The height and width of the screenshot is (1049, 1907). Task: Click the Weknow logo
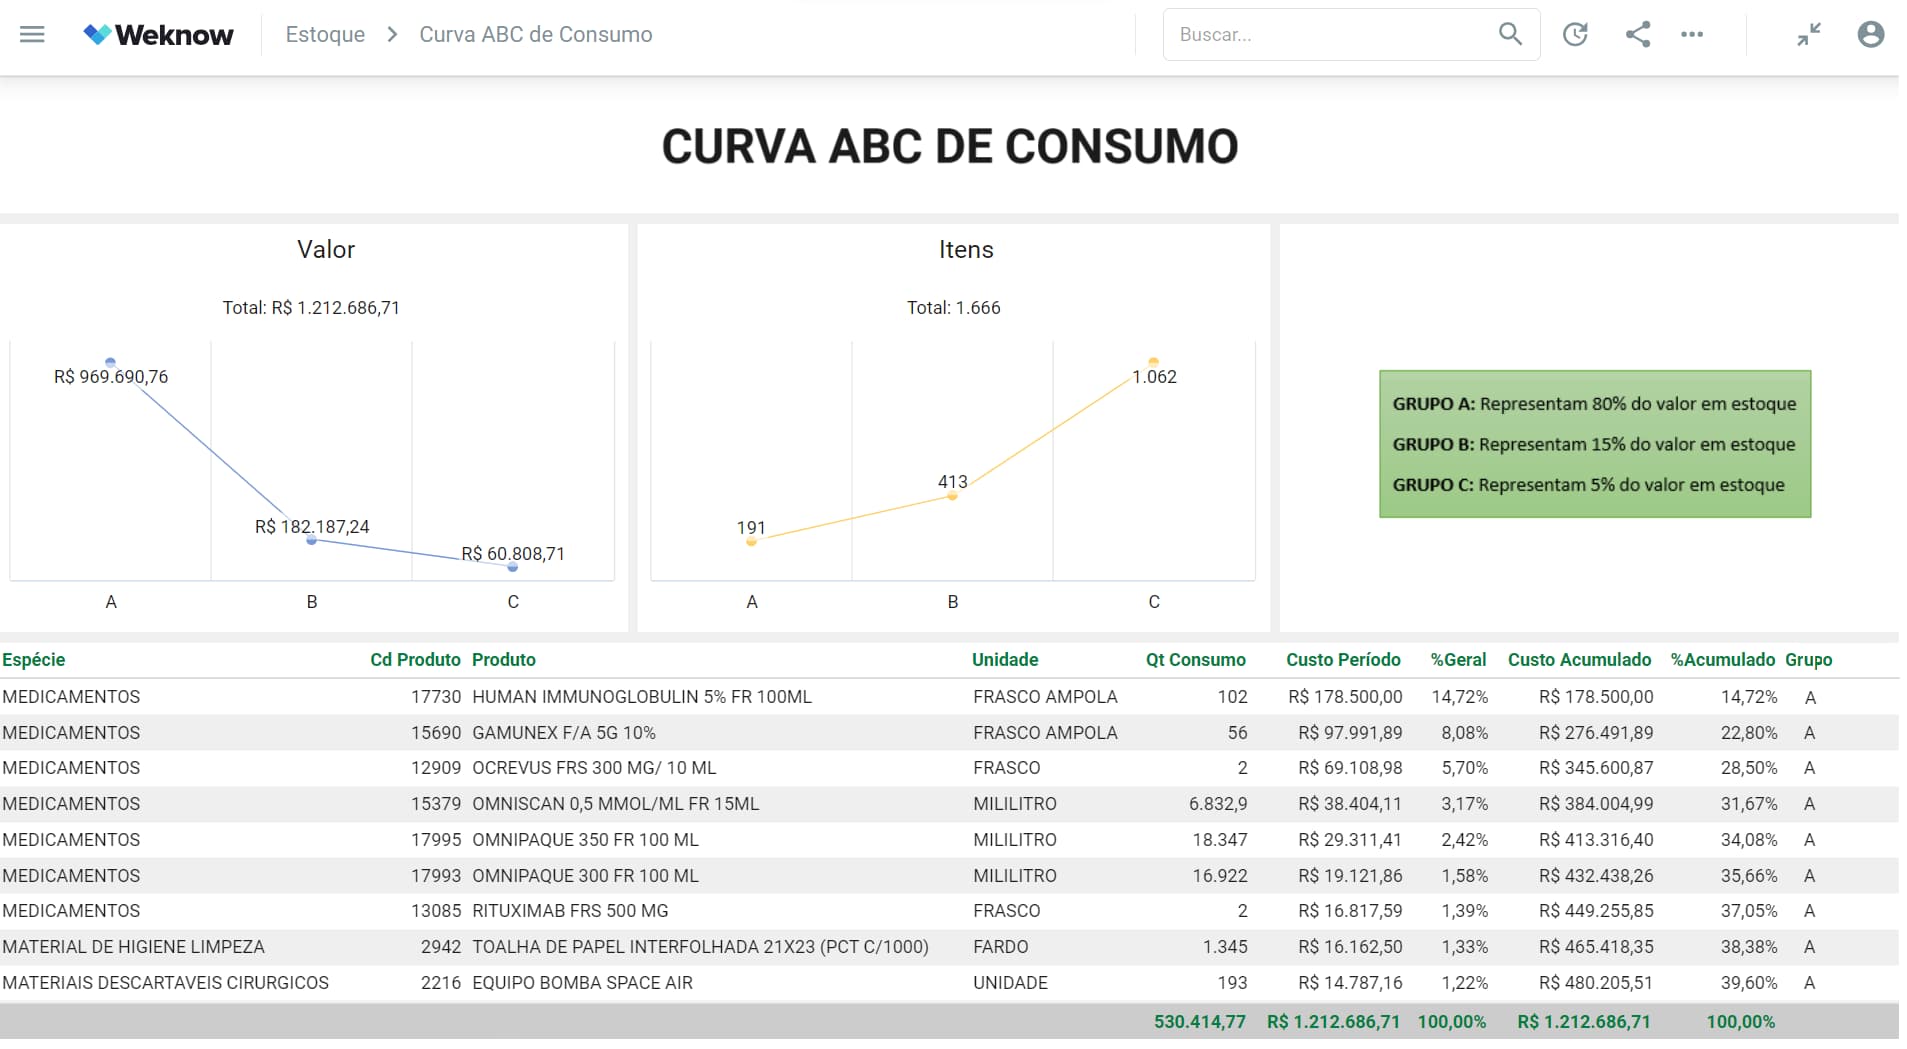[x=158, y=34]
